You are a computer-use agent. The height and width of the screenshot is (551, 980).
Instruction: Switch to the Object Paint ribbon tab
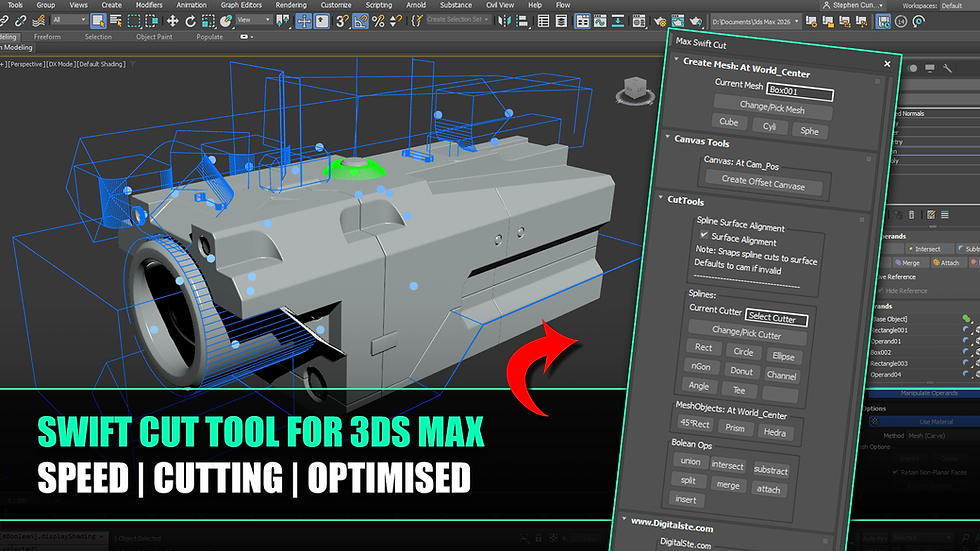pyautogui.click(x=154, y=37)
